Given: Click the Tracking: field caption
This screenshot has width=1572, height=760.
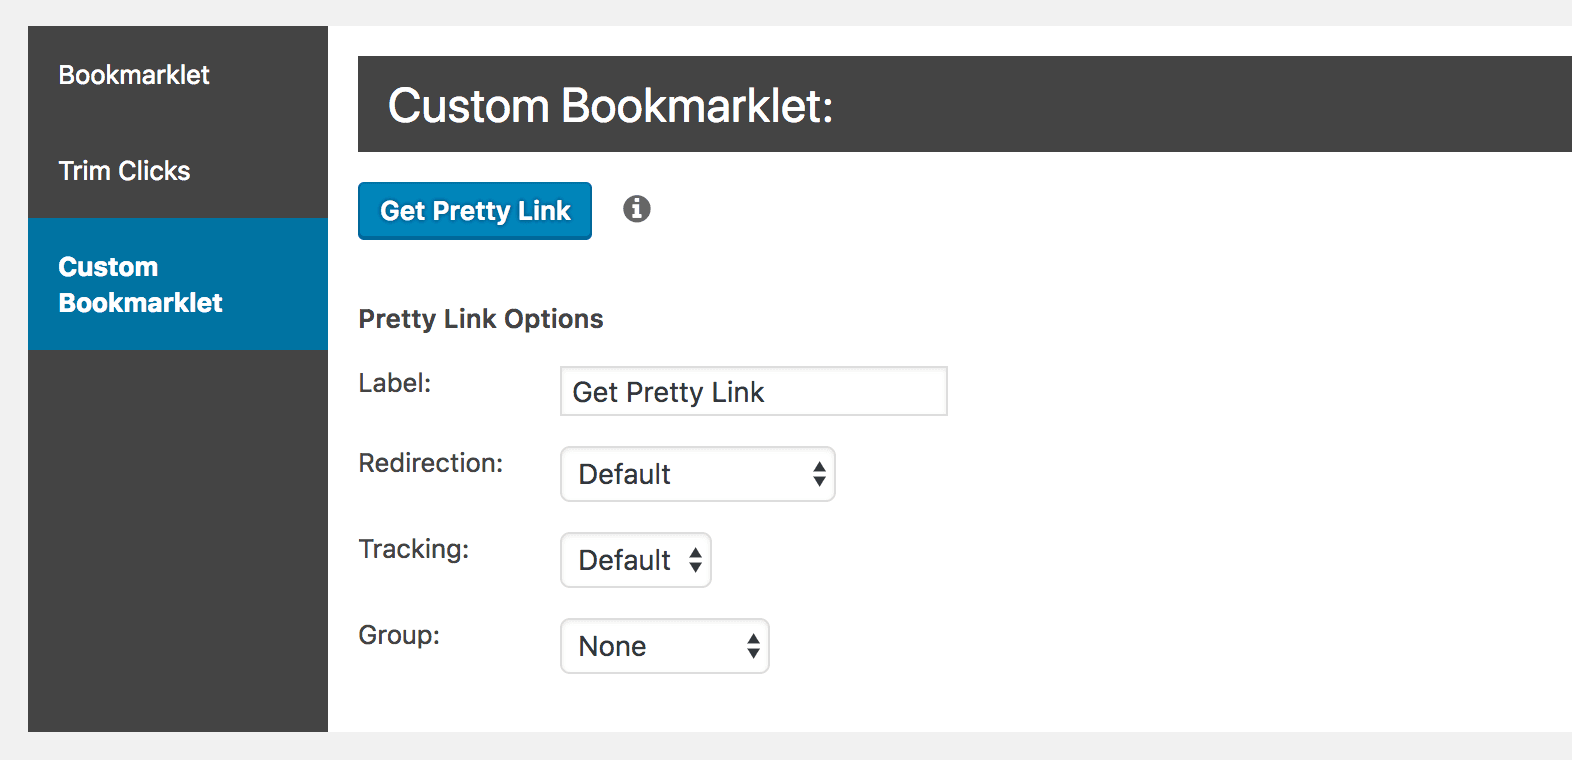Looking at the screenshot, I should coord(414,549).
